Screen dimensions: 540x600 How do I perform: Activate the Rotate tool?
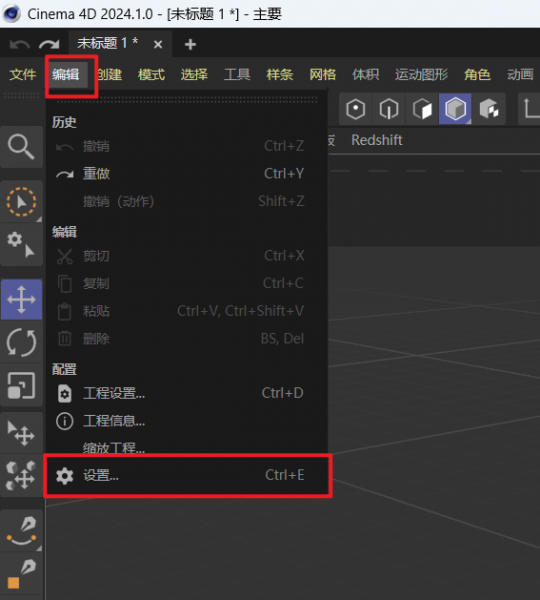(21, 342)
